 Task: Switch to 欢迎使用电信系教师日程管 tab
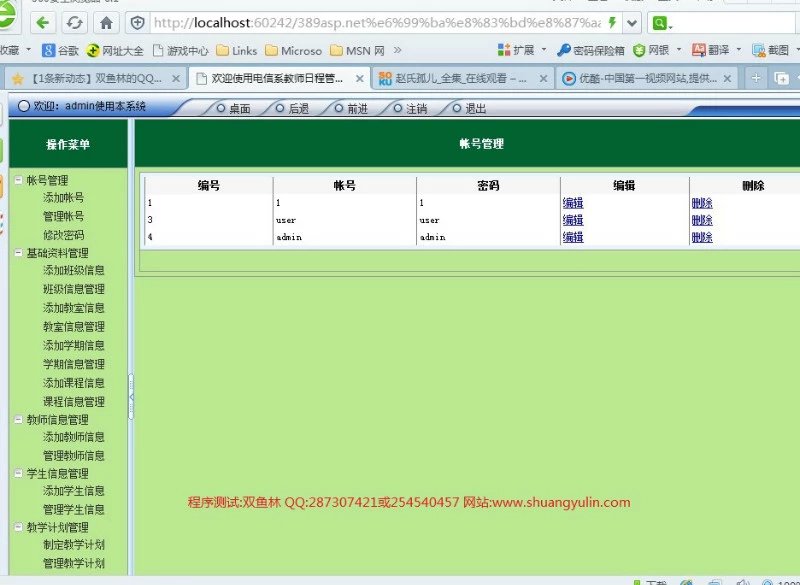(x=277, y=79)
